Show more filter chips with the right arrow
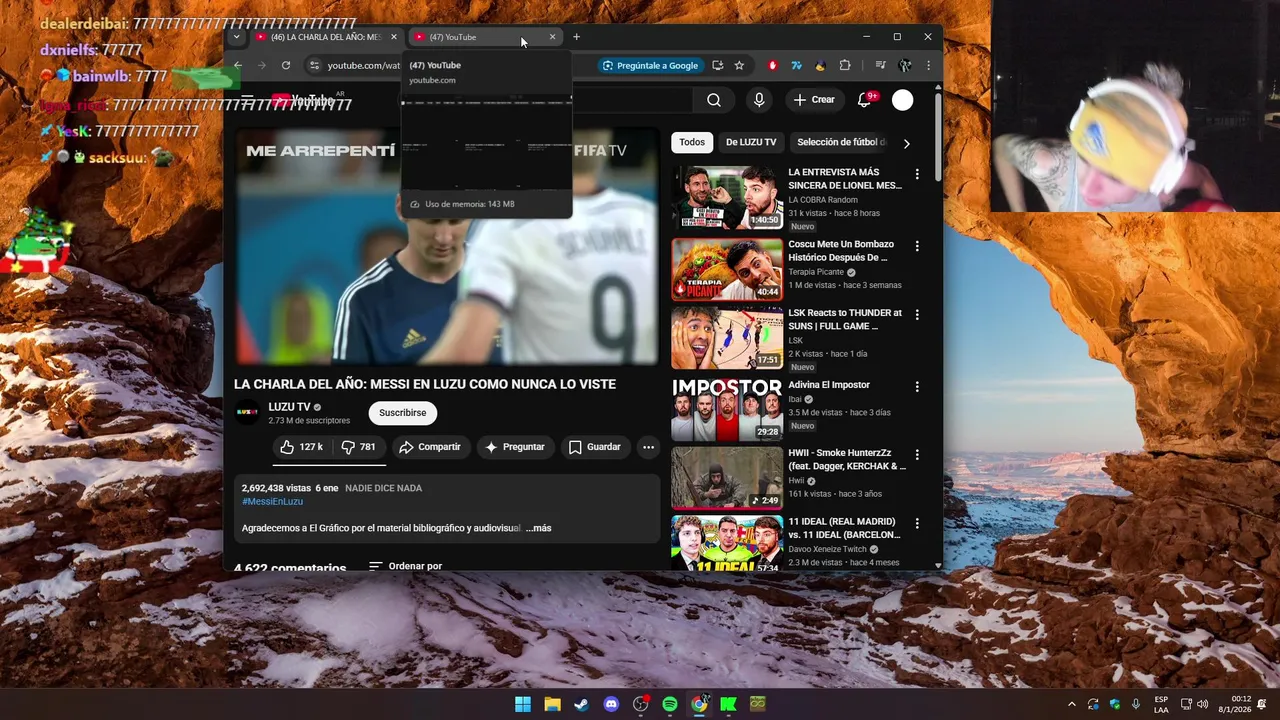Viewport: 1280px width, 720px height. point(906,143)
